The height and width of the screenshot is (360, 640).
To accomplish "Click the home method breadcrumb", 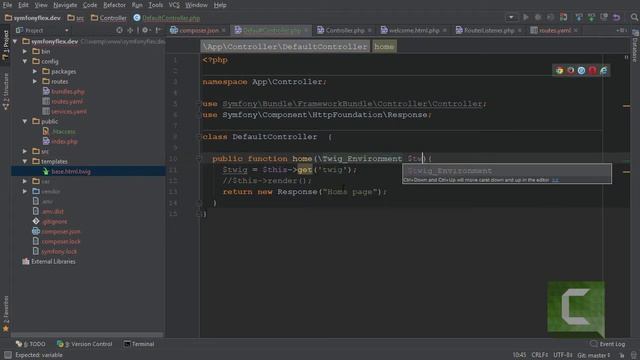I will tap(384, 47).
